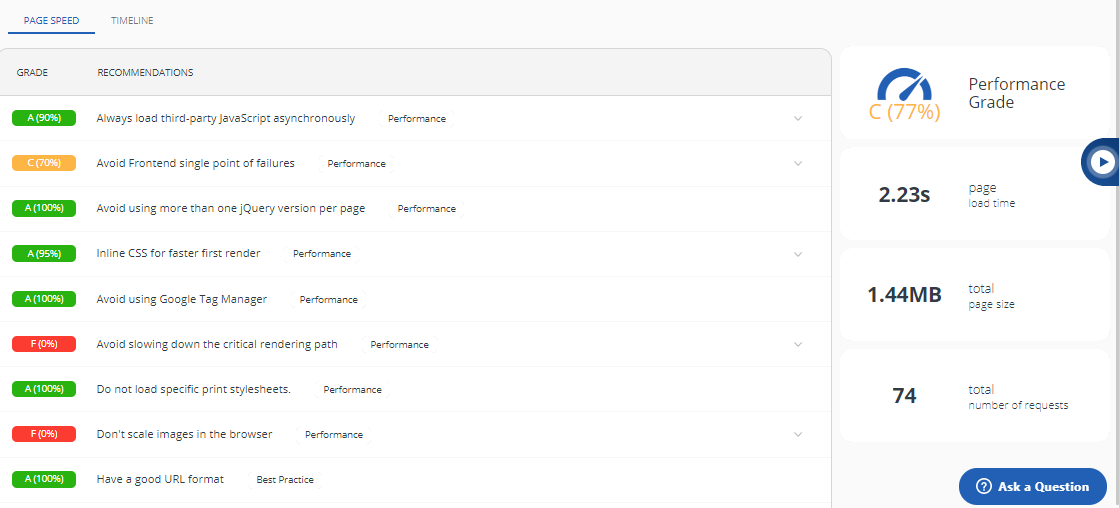The height and width of the screenshot is (508, 1119).
Task: Expand the Inline CSS for faster render row
Action: click(799, 254)
